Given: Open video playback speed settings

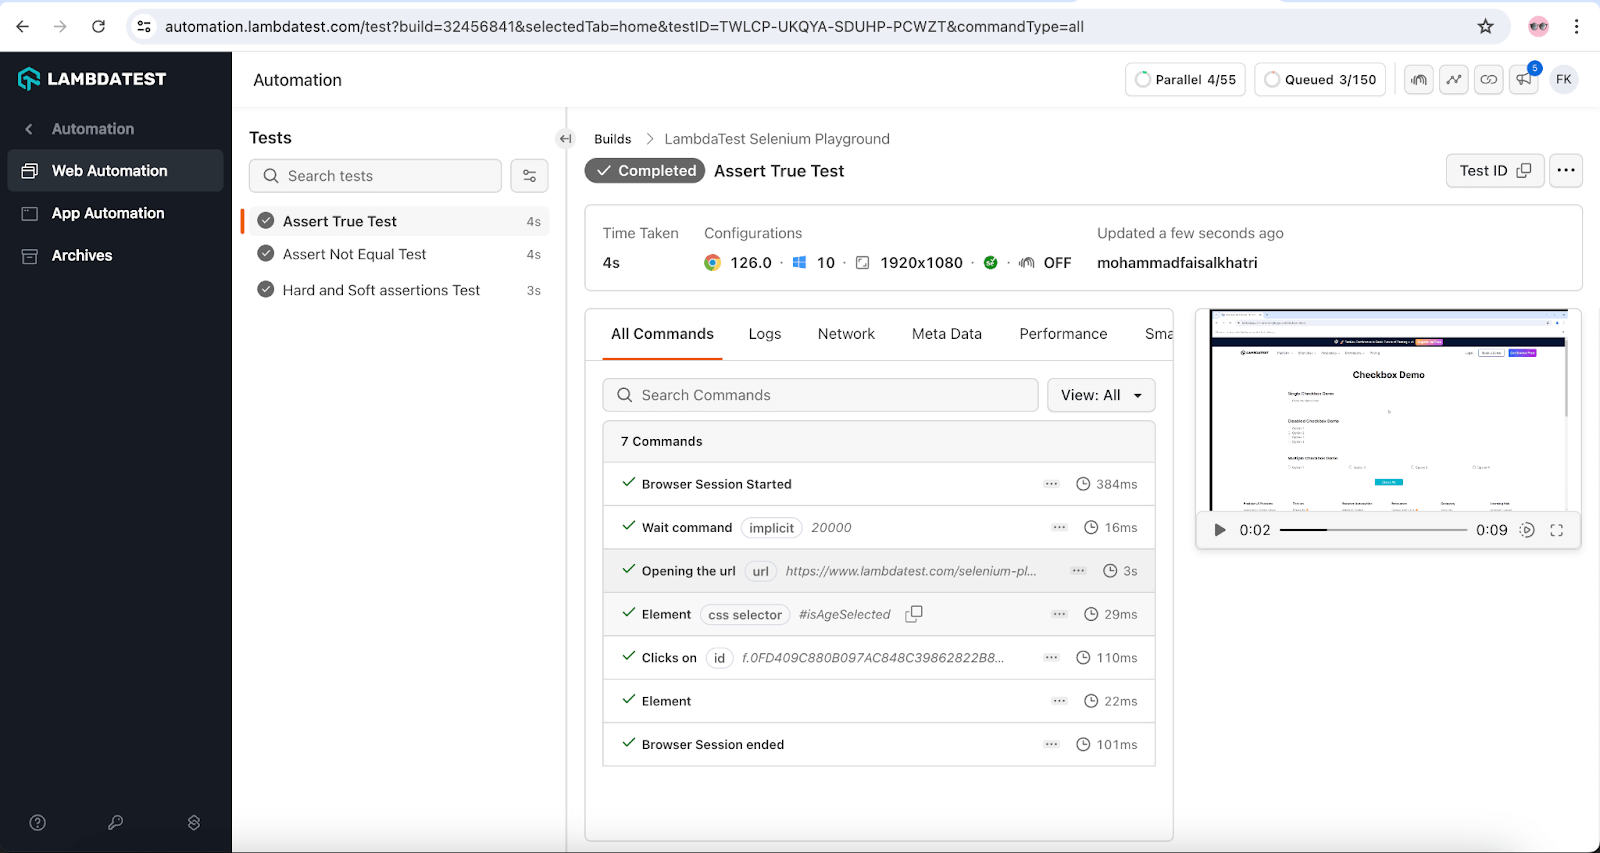Looking at the screenshot, I should (1527, 530).
